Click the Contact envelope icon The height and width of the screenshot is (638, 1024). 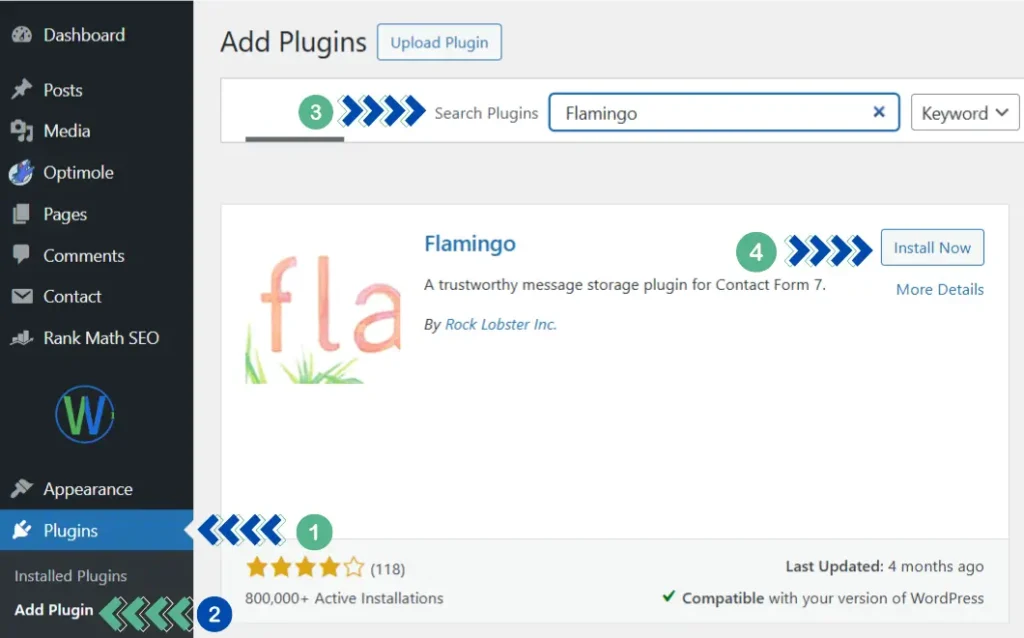click(21, 297)
